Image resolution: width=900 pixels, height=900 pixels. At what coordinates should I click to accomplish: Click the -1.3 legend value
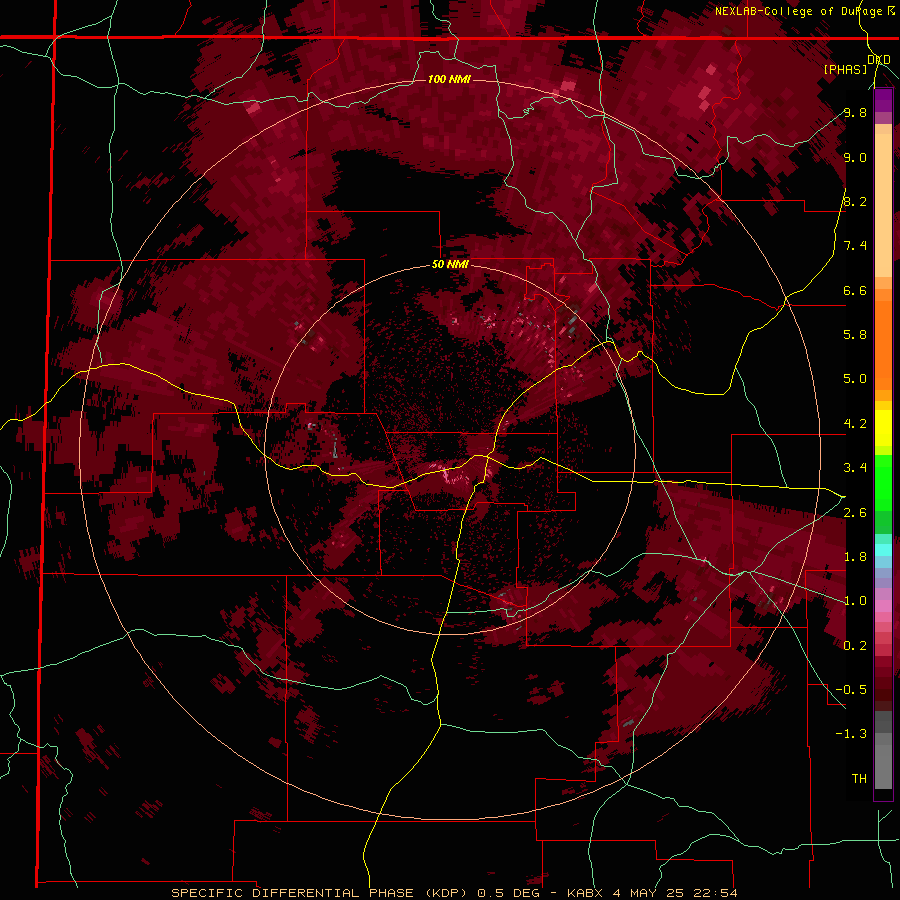pyautogui.click(x=851, y=734)
